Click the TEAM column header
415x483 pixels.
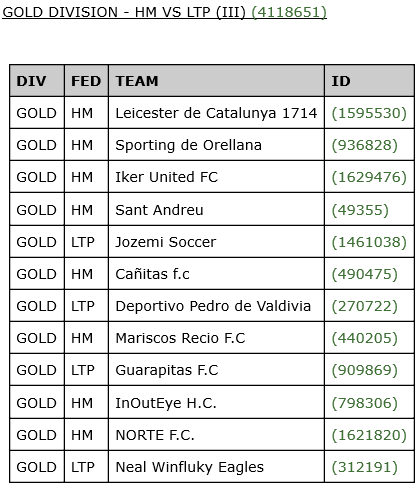[216, 81]
